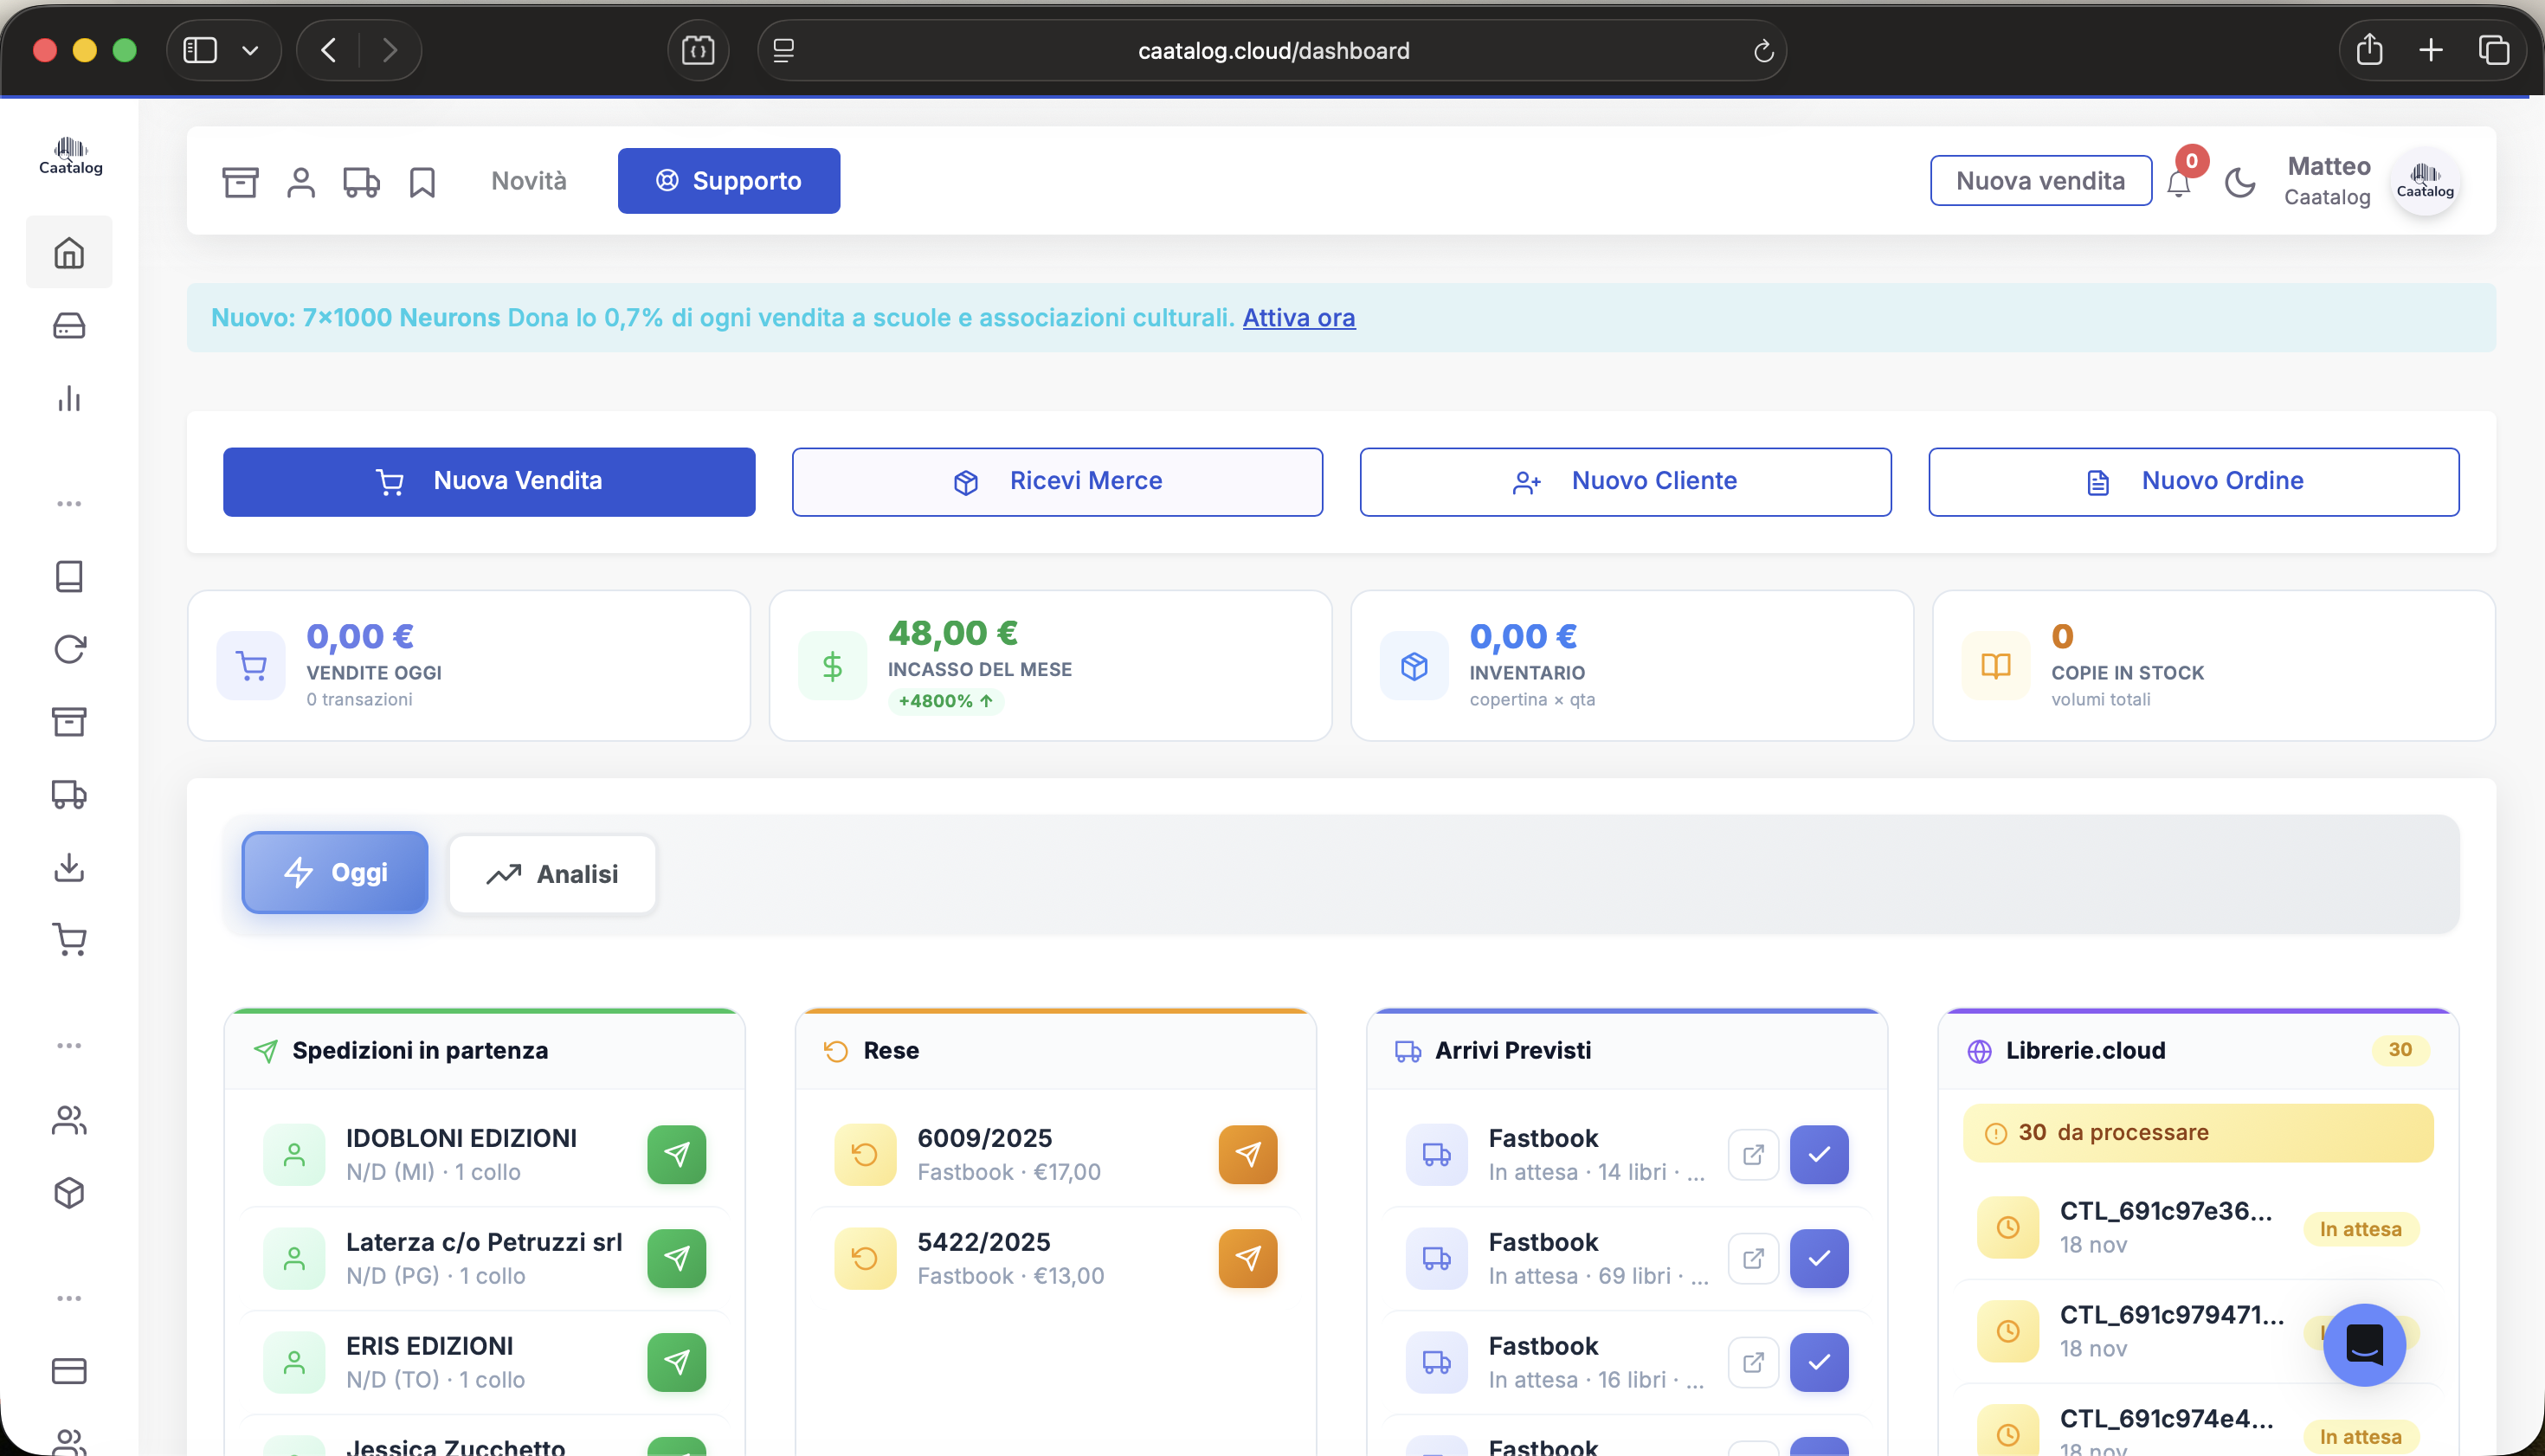
Task: Click the Safari share icon
Action: click(2369, 49)
